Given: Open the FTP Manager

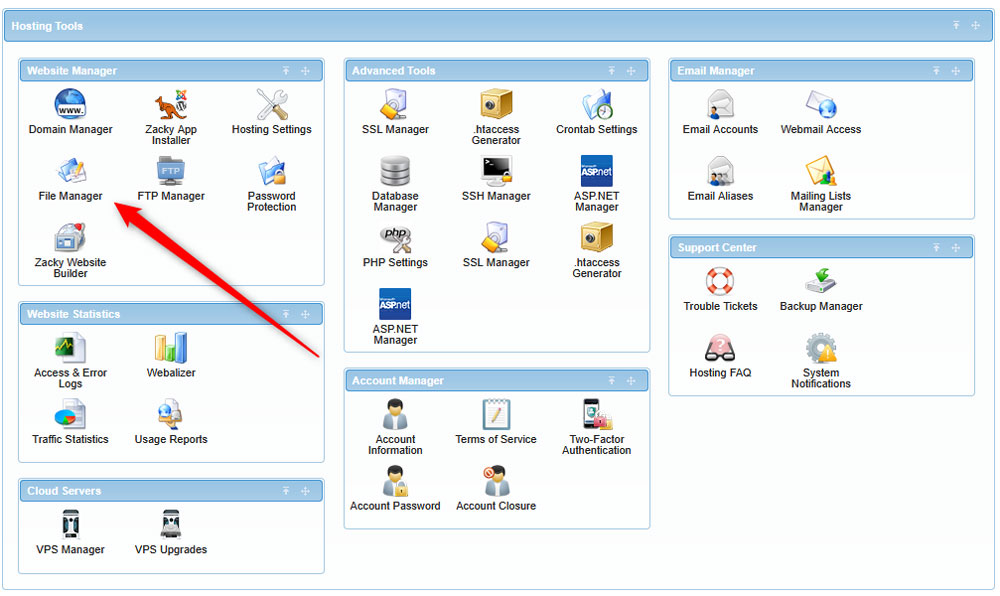Looking at the screenshot, I should pos(170,178).
